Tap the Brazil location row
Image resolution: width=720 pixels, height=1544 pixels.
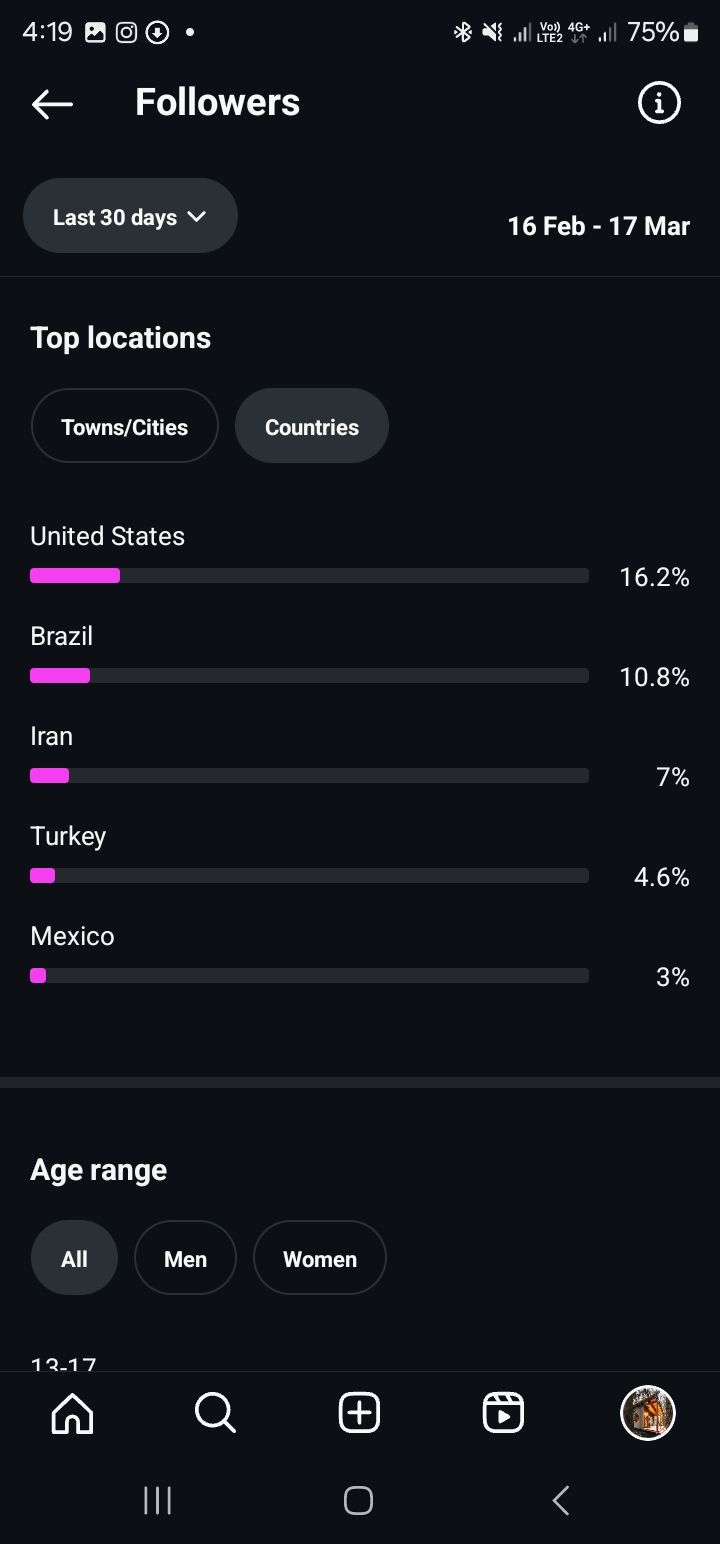[360, 656]
